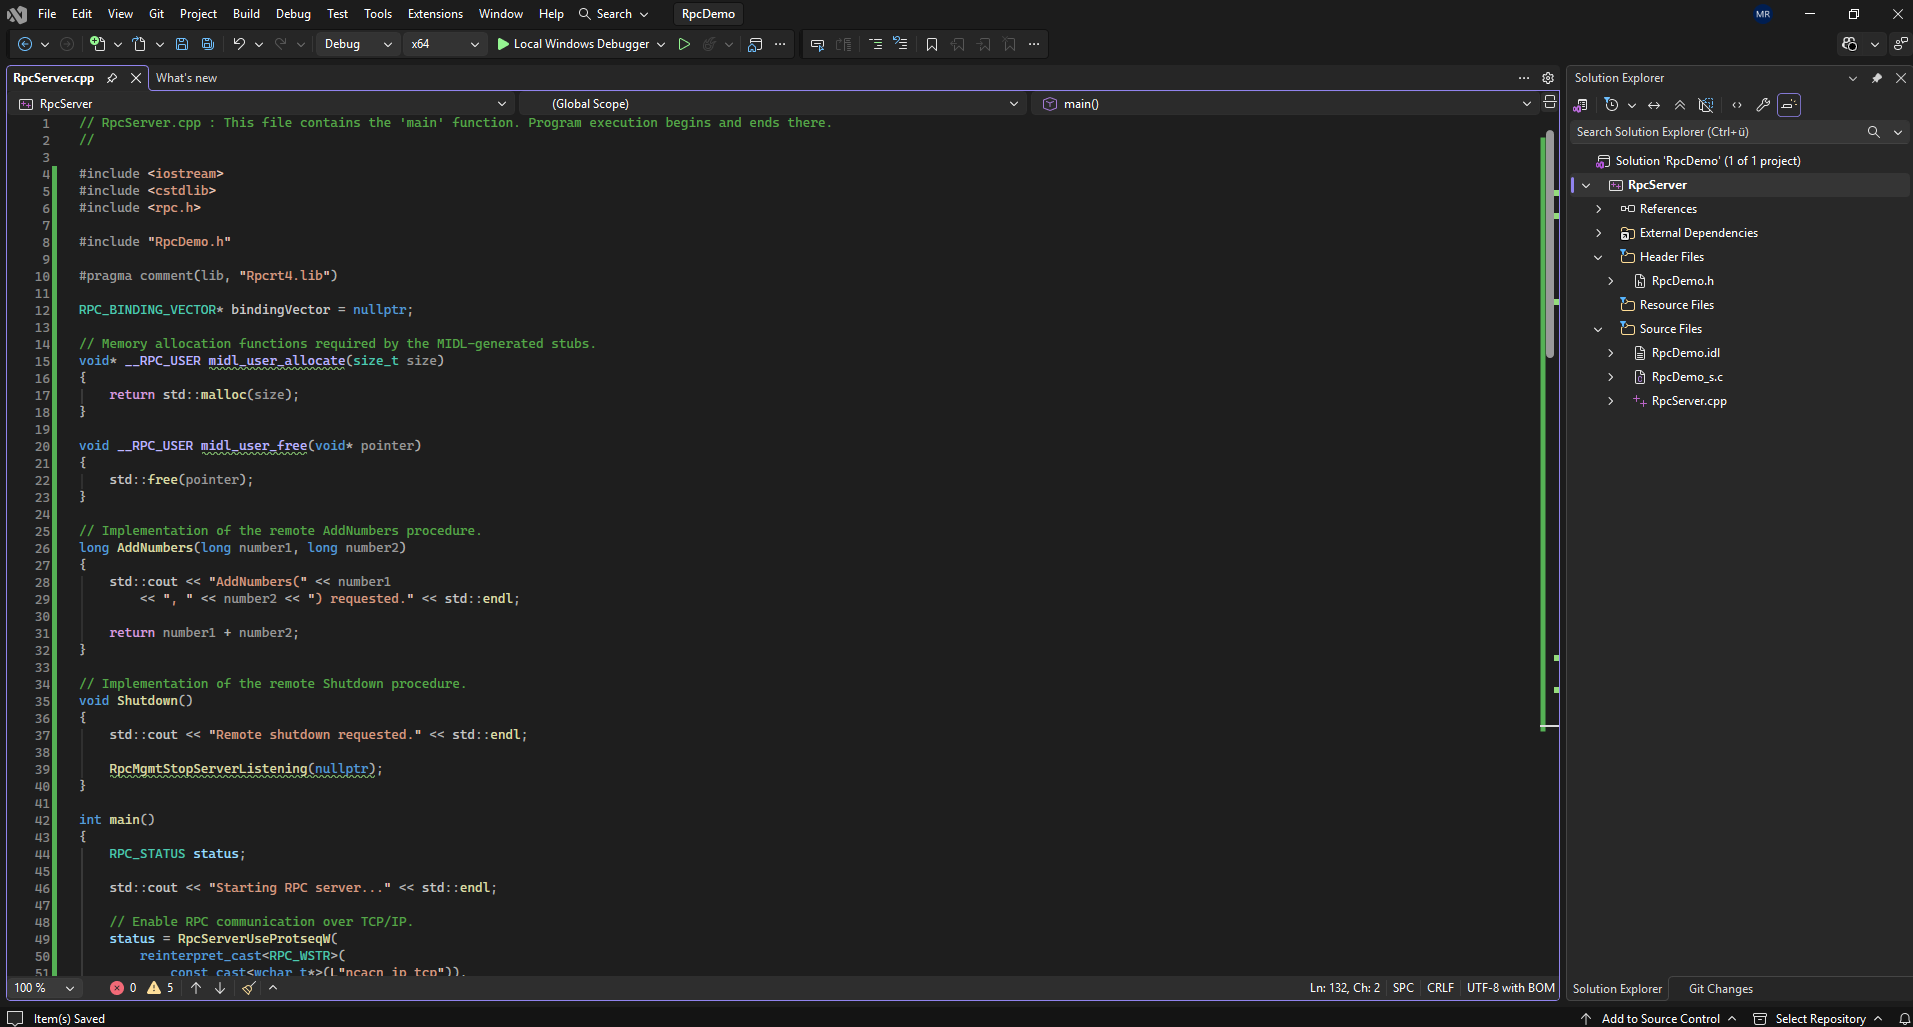This screenshot has width=1913, height=1027.
Task: Click the MR account badge
Action: 1763,14
